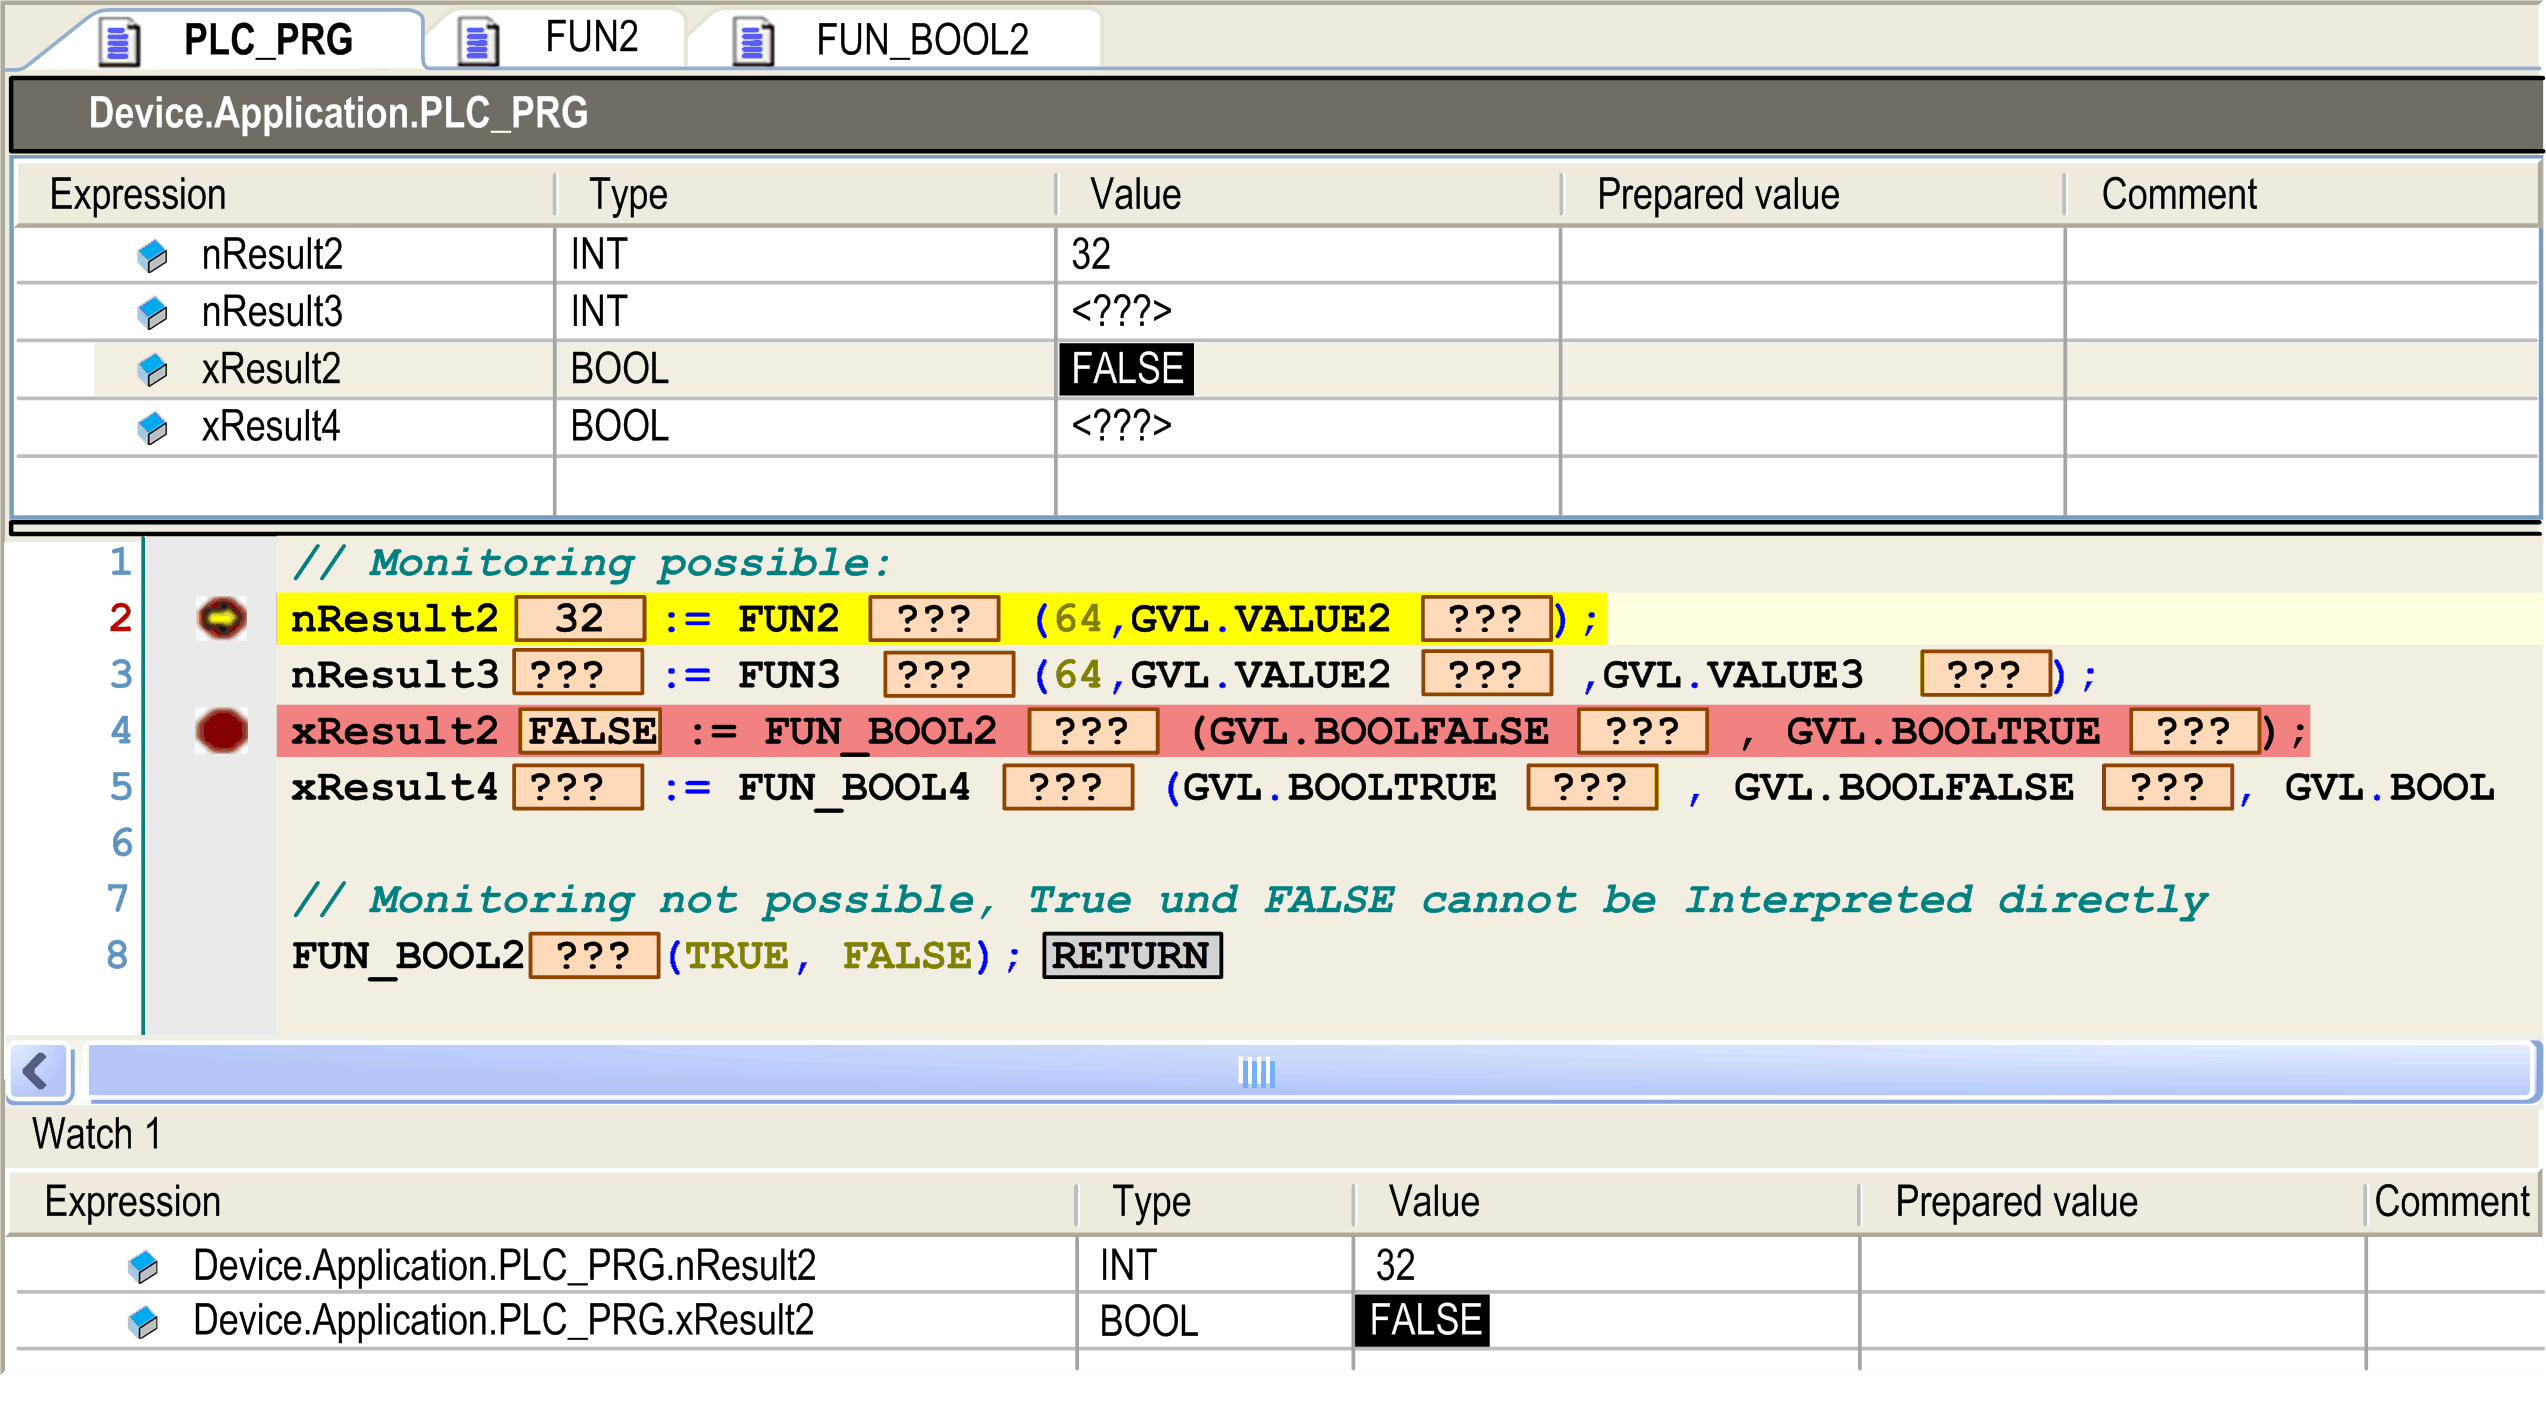Switch to the FUN2 tab
The width and height of the screenshot is (2546, 1417).
pos(590,38)
